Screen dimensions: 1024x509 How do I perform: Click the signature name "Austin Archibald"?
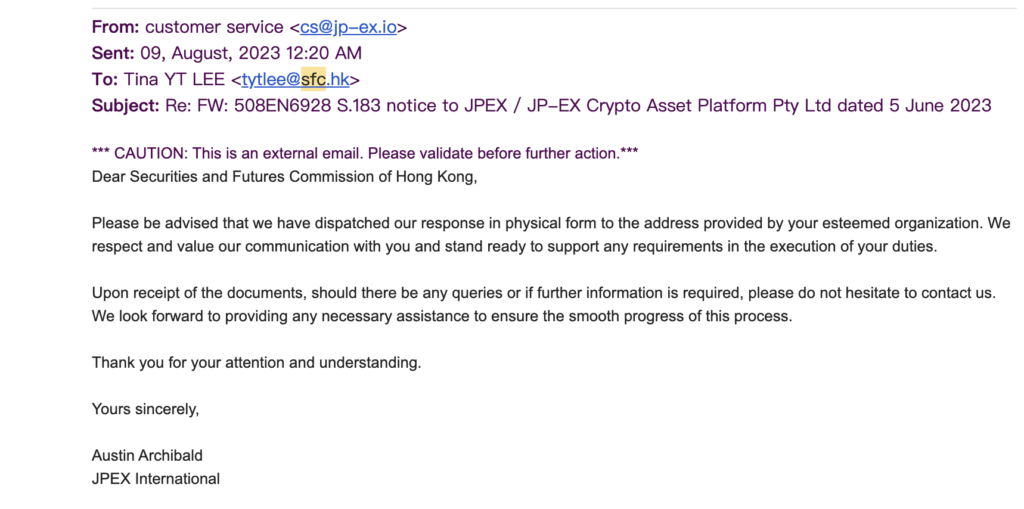147,455
